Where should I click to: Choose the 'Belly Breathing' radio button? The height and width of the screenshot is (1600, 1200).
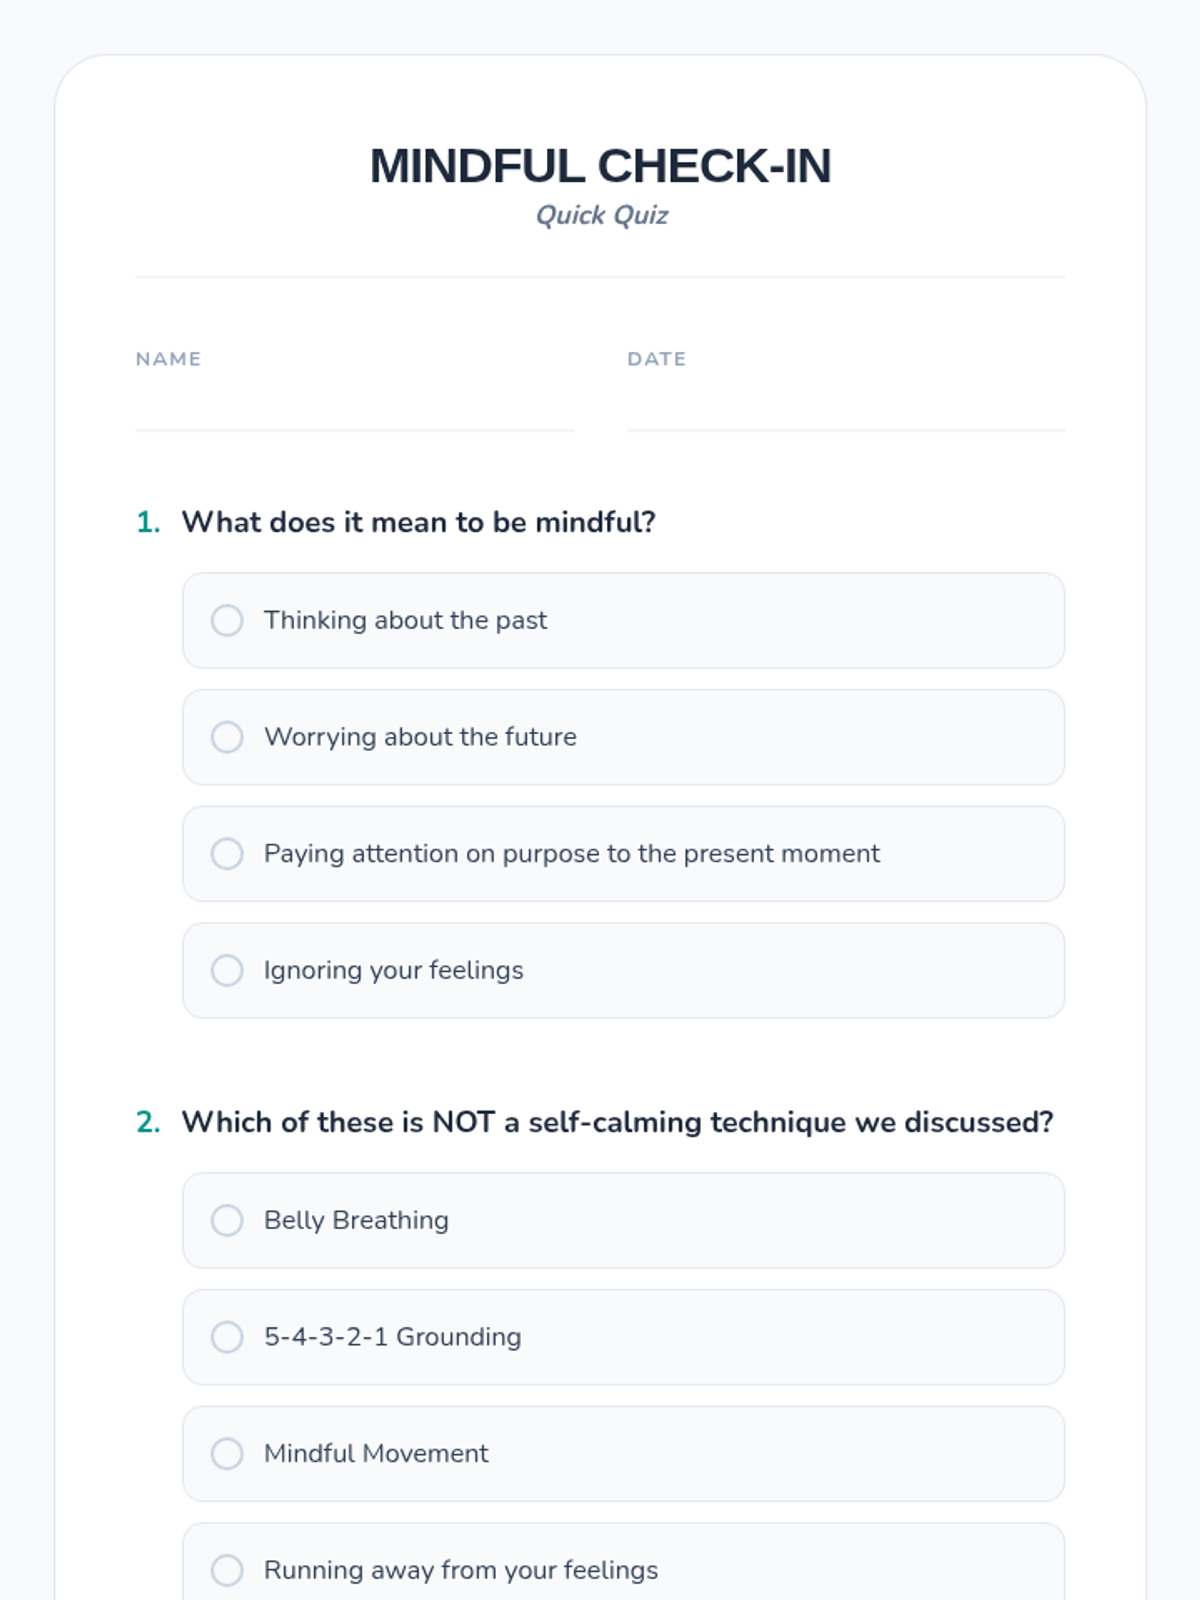click(227, 1220)
